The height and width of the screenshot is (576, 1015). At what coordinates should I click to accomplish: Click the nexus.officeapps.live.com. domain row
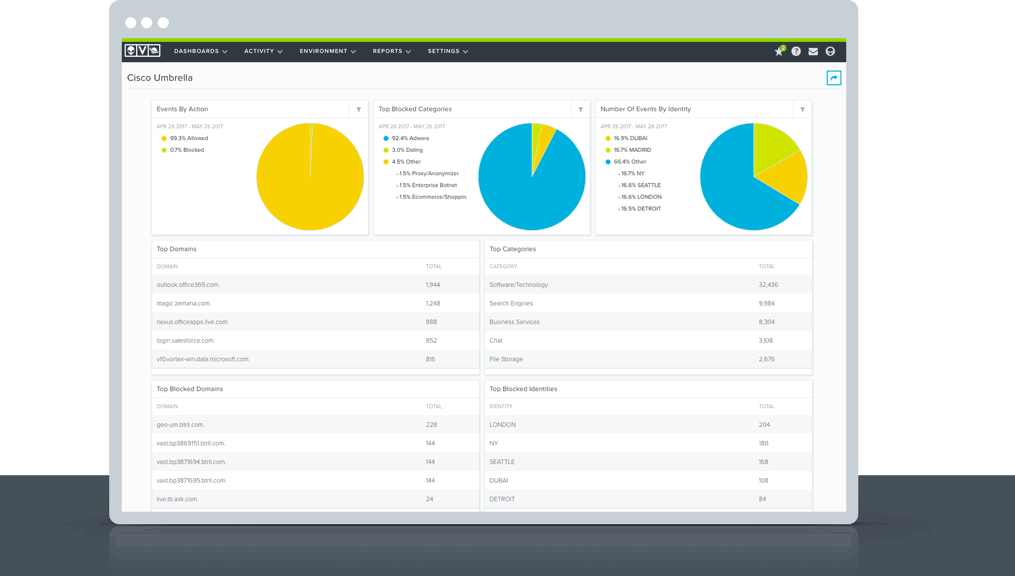pyautogui.click(x=315, y=322)
